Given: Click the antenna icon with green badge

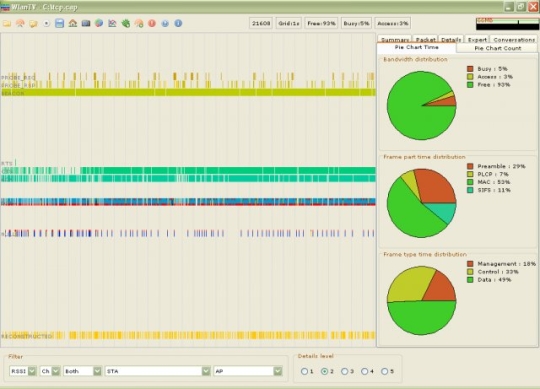Looking at the screenshot, I should click(x=139, y=23).
